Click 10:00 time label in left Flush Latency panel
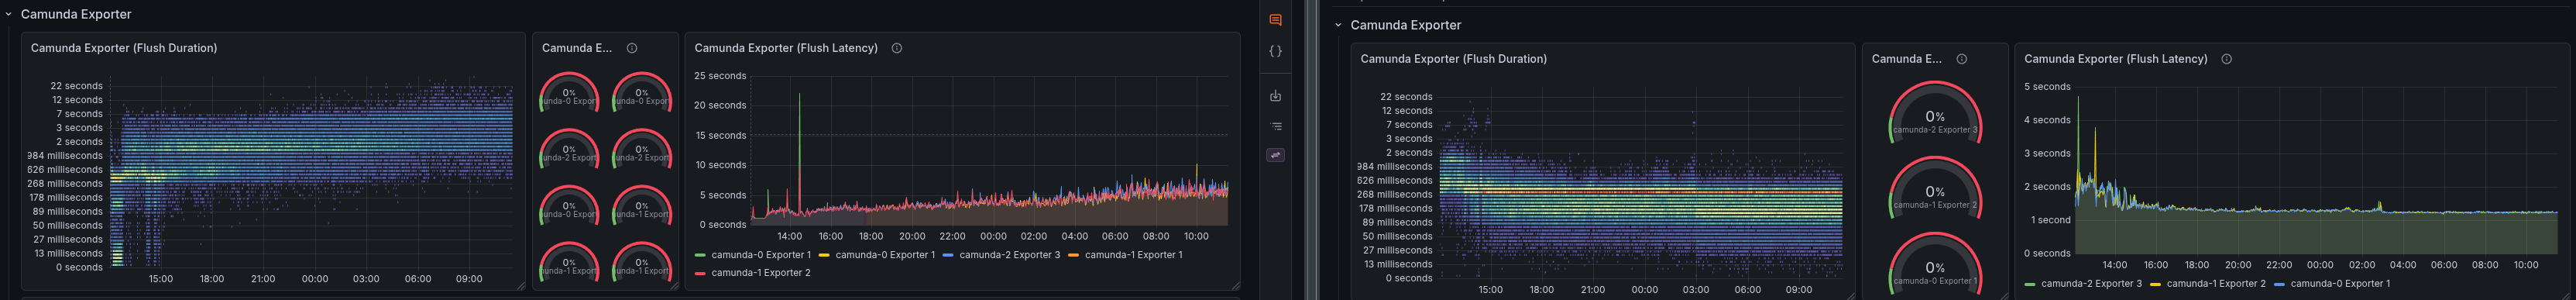 click(1196, 237)
